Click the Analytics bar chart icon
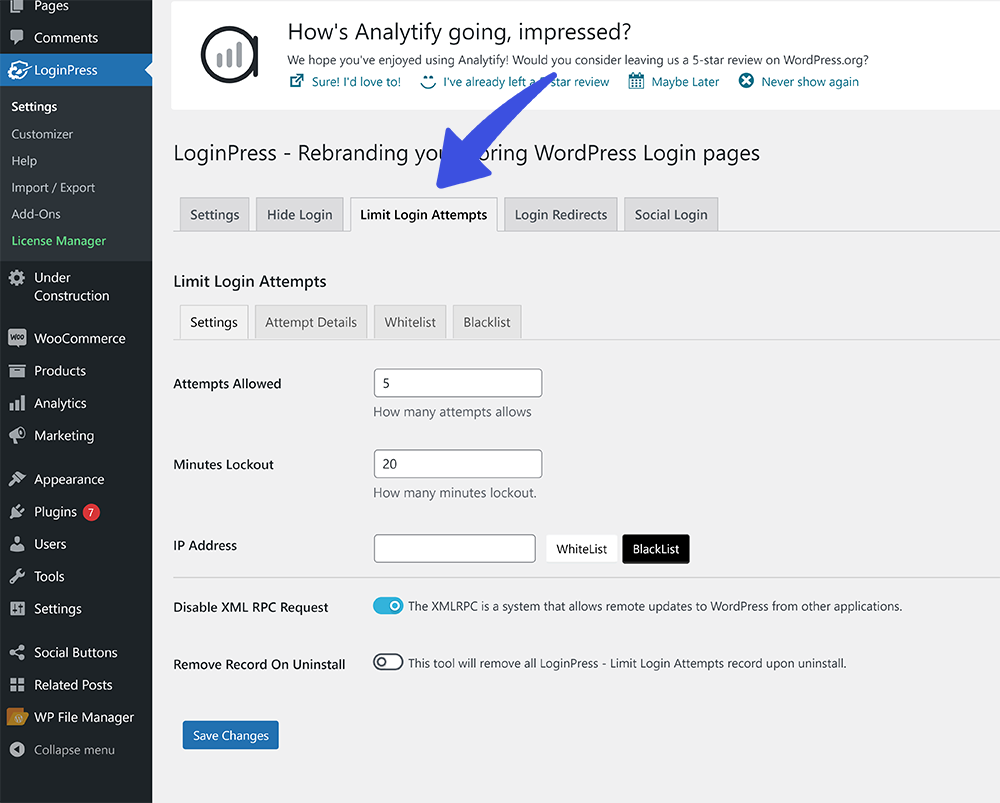The width and height of the screenshot is (1000, 803). (17, 403)
